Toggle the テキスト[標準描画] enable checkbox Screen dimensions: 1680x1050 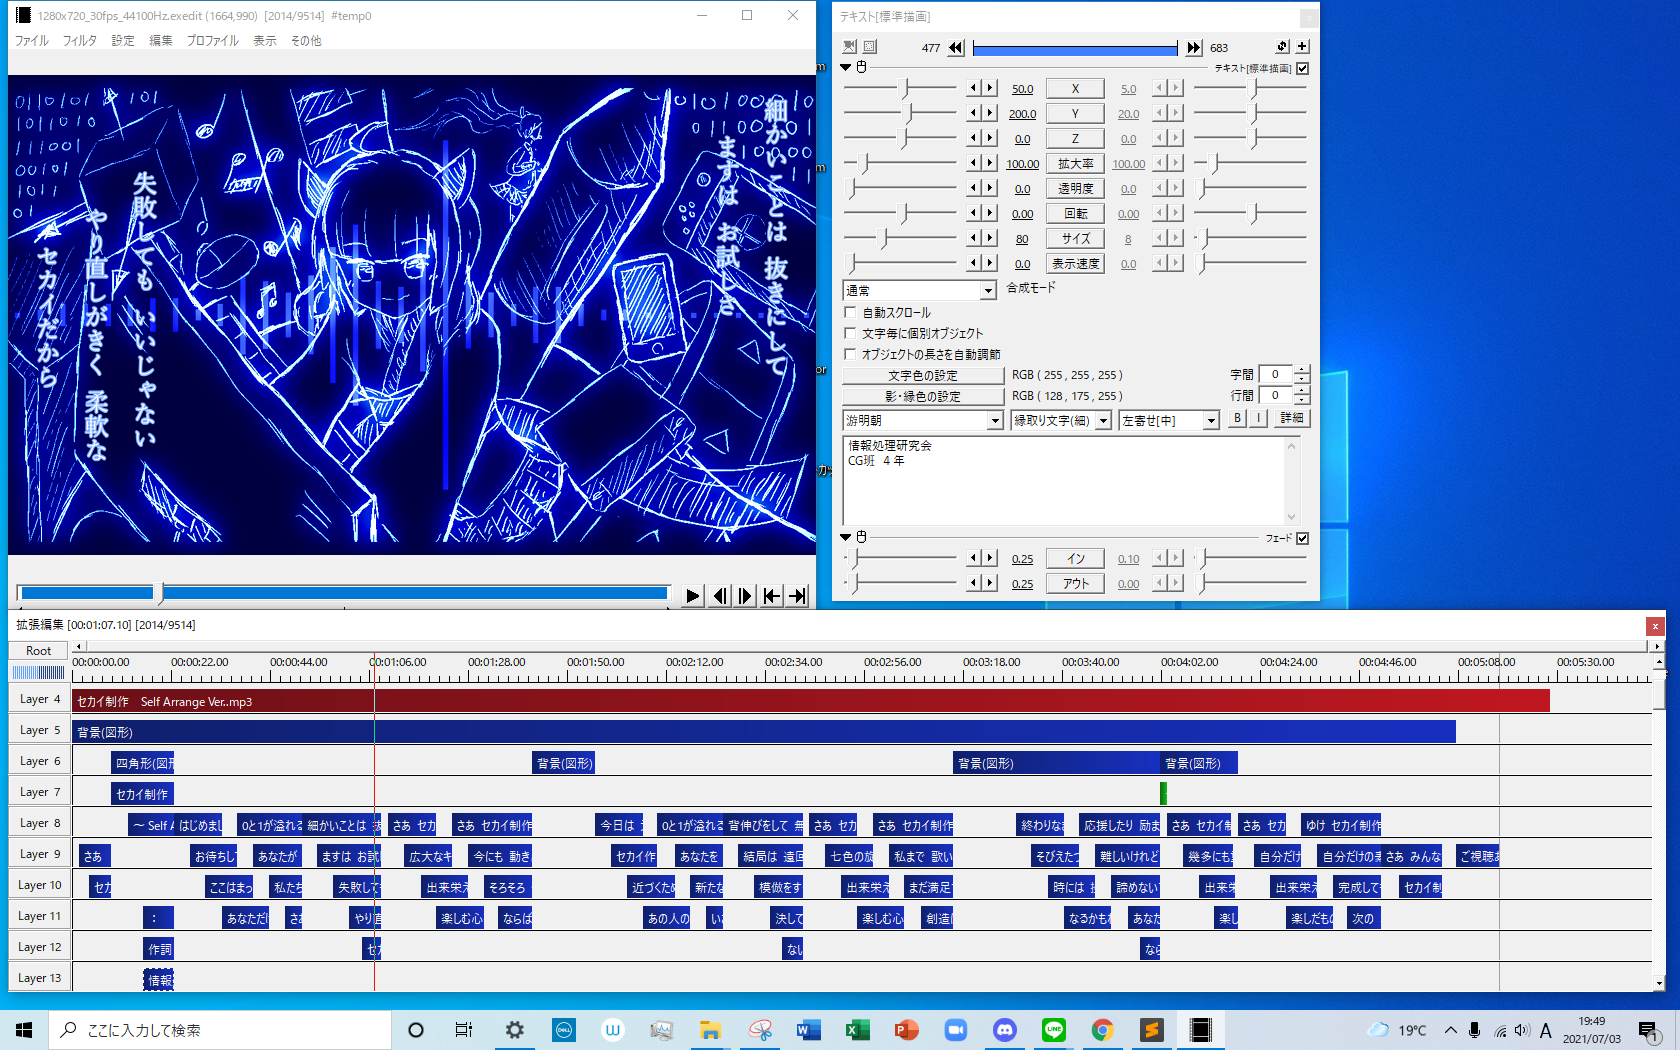pos(1302,68)
